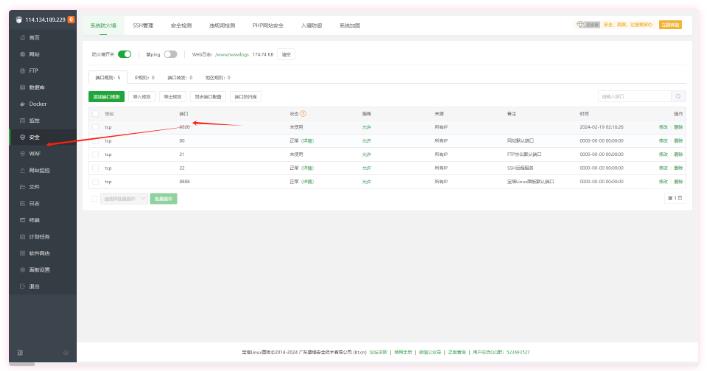Open the 监控 monitoring sidebar item
This screenshot has height=371, width=707.
(x=43, y=121)
